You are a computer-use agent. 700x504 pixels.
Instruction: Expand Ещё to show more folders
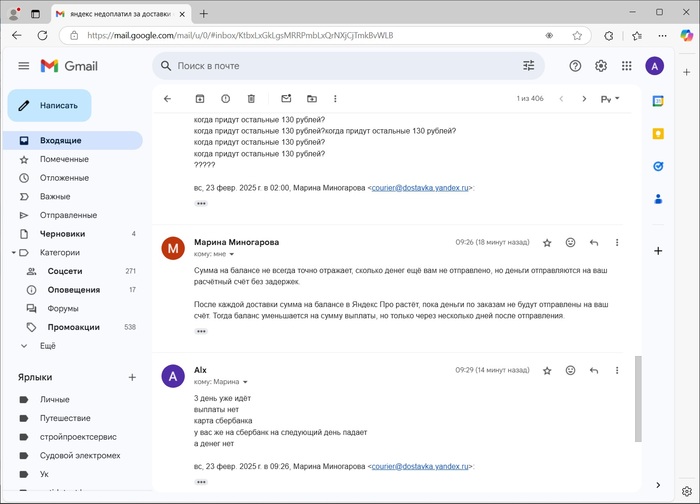tap(47, 346)
